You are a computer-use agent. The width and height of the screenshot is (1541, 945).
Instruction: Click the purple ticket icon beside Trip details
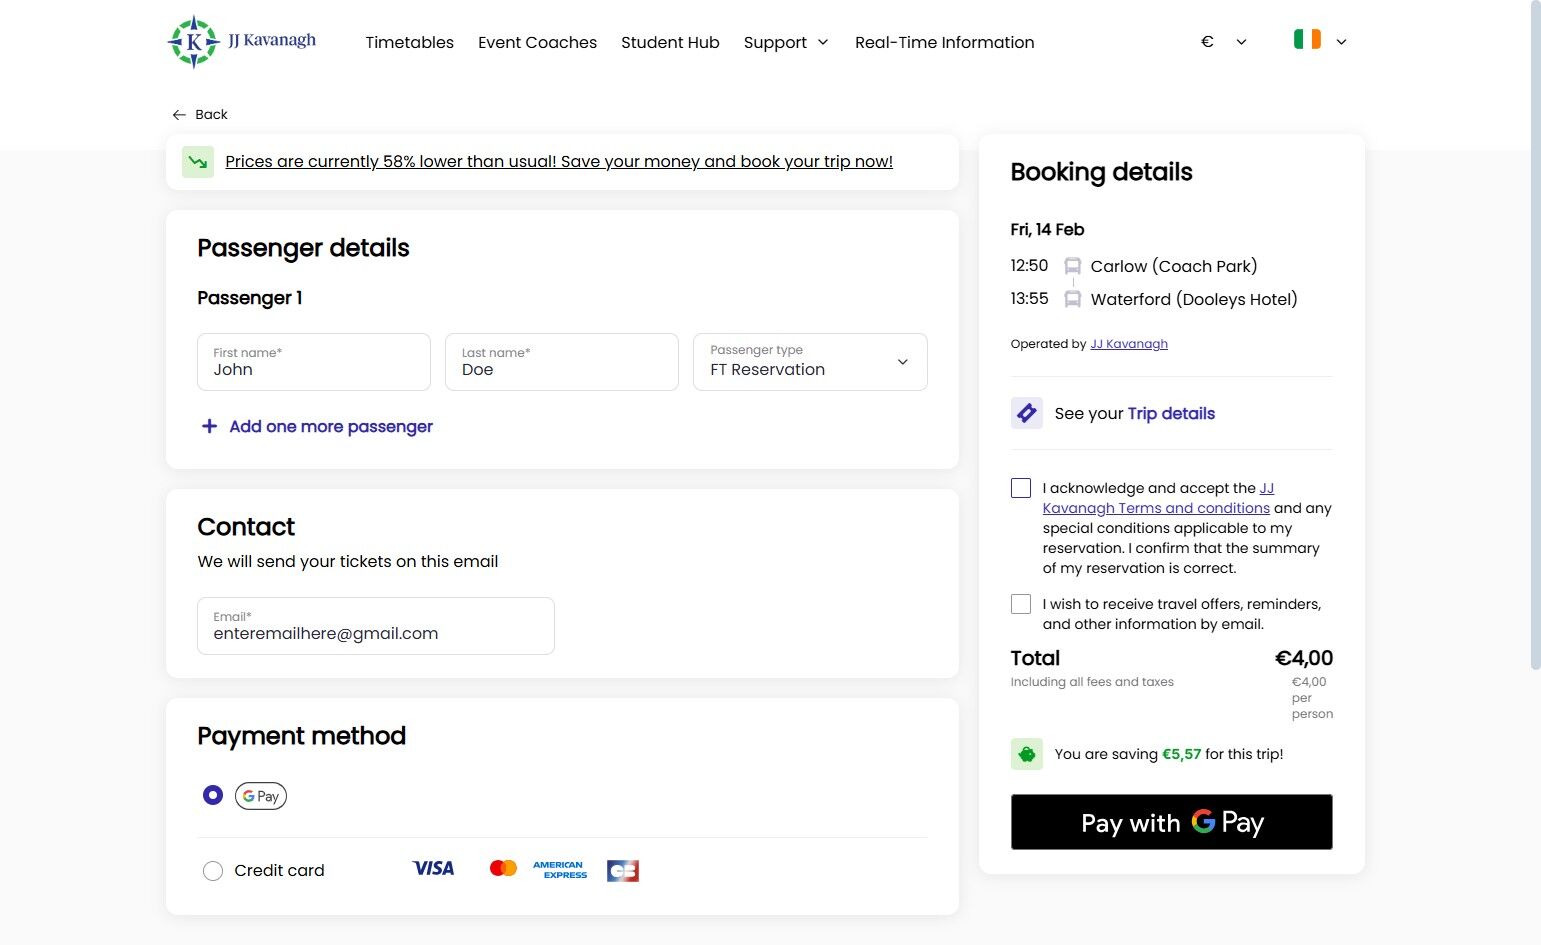pyautogui.click(x=1026, y=413)
